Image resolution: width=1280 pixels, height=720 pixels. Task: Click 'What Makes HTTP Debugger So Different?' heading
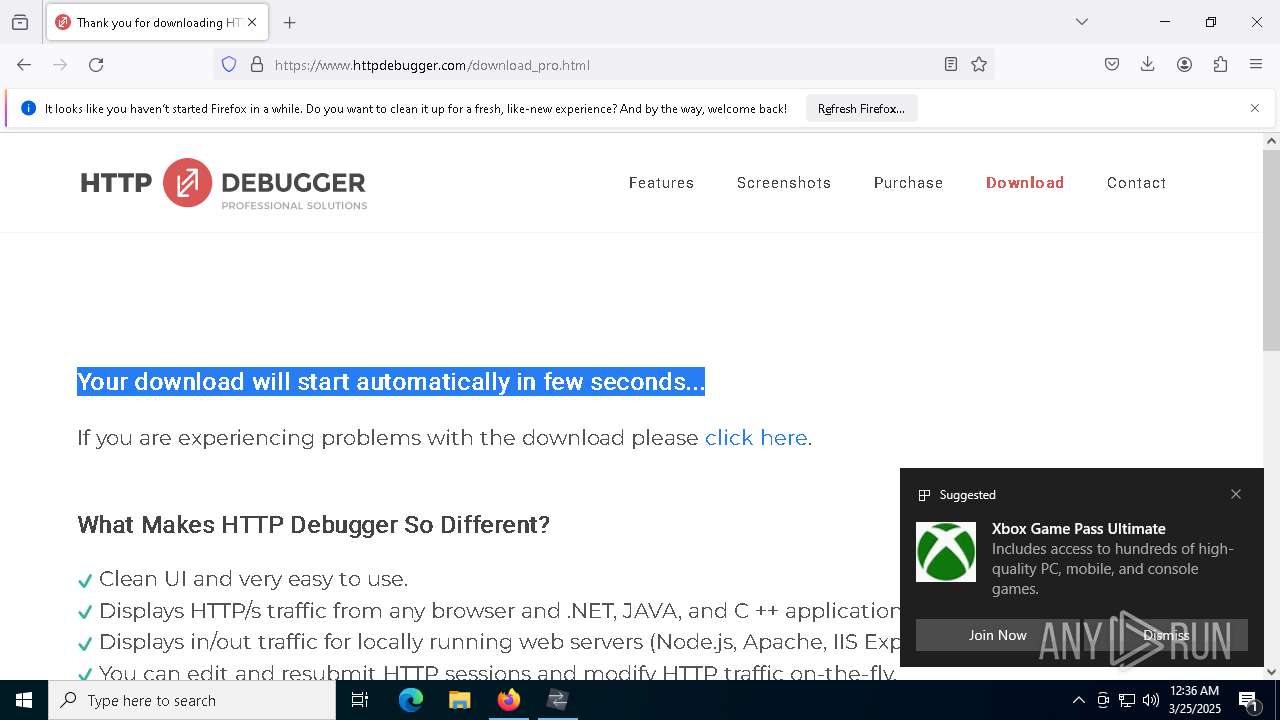point(314,525)
